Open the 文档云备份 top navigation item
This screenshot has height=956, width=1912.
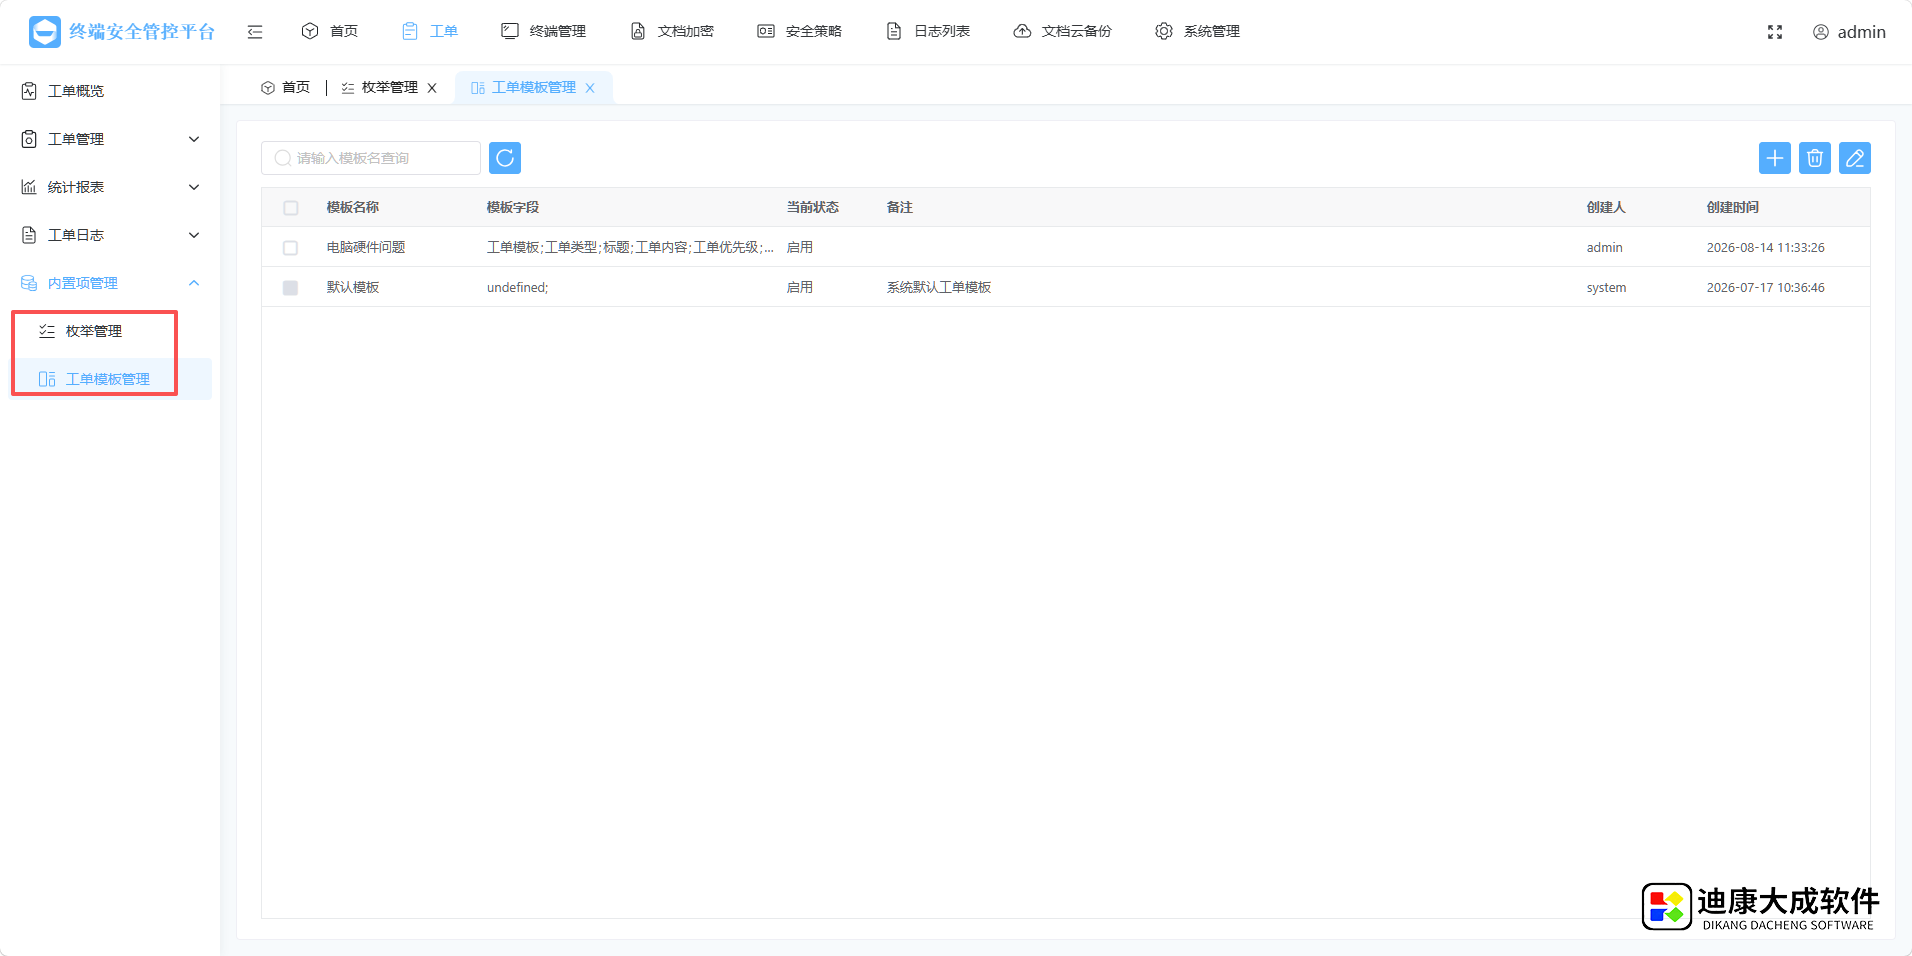click(1062, 31)
